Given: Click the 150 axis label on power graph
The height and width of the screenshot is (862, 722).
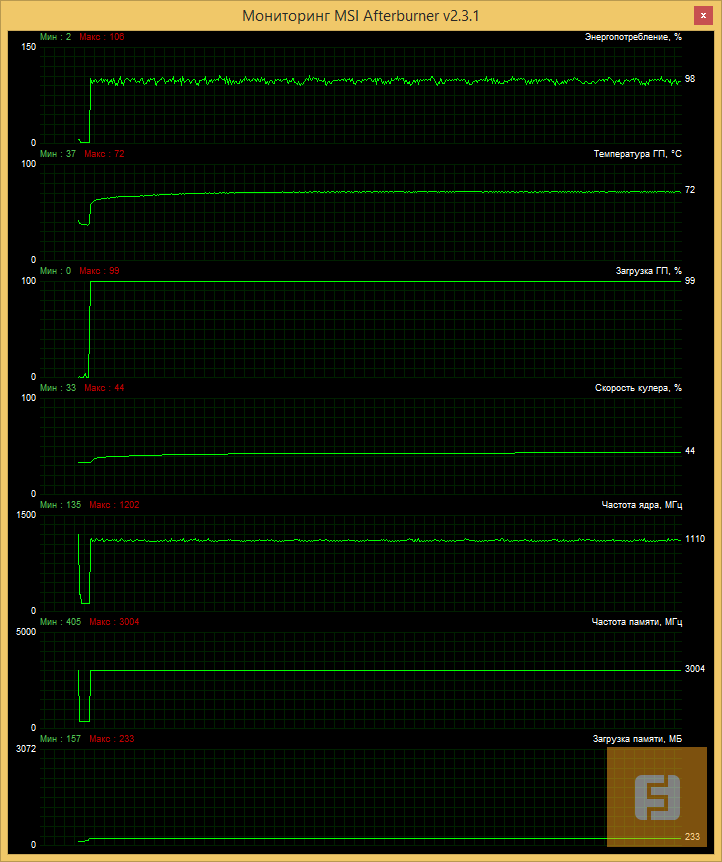Looking at the screenshot, I should tap(29, 47).
